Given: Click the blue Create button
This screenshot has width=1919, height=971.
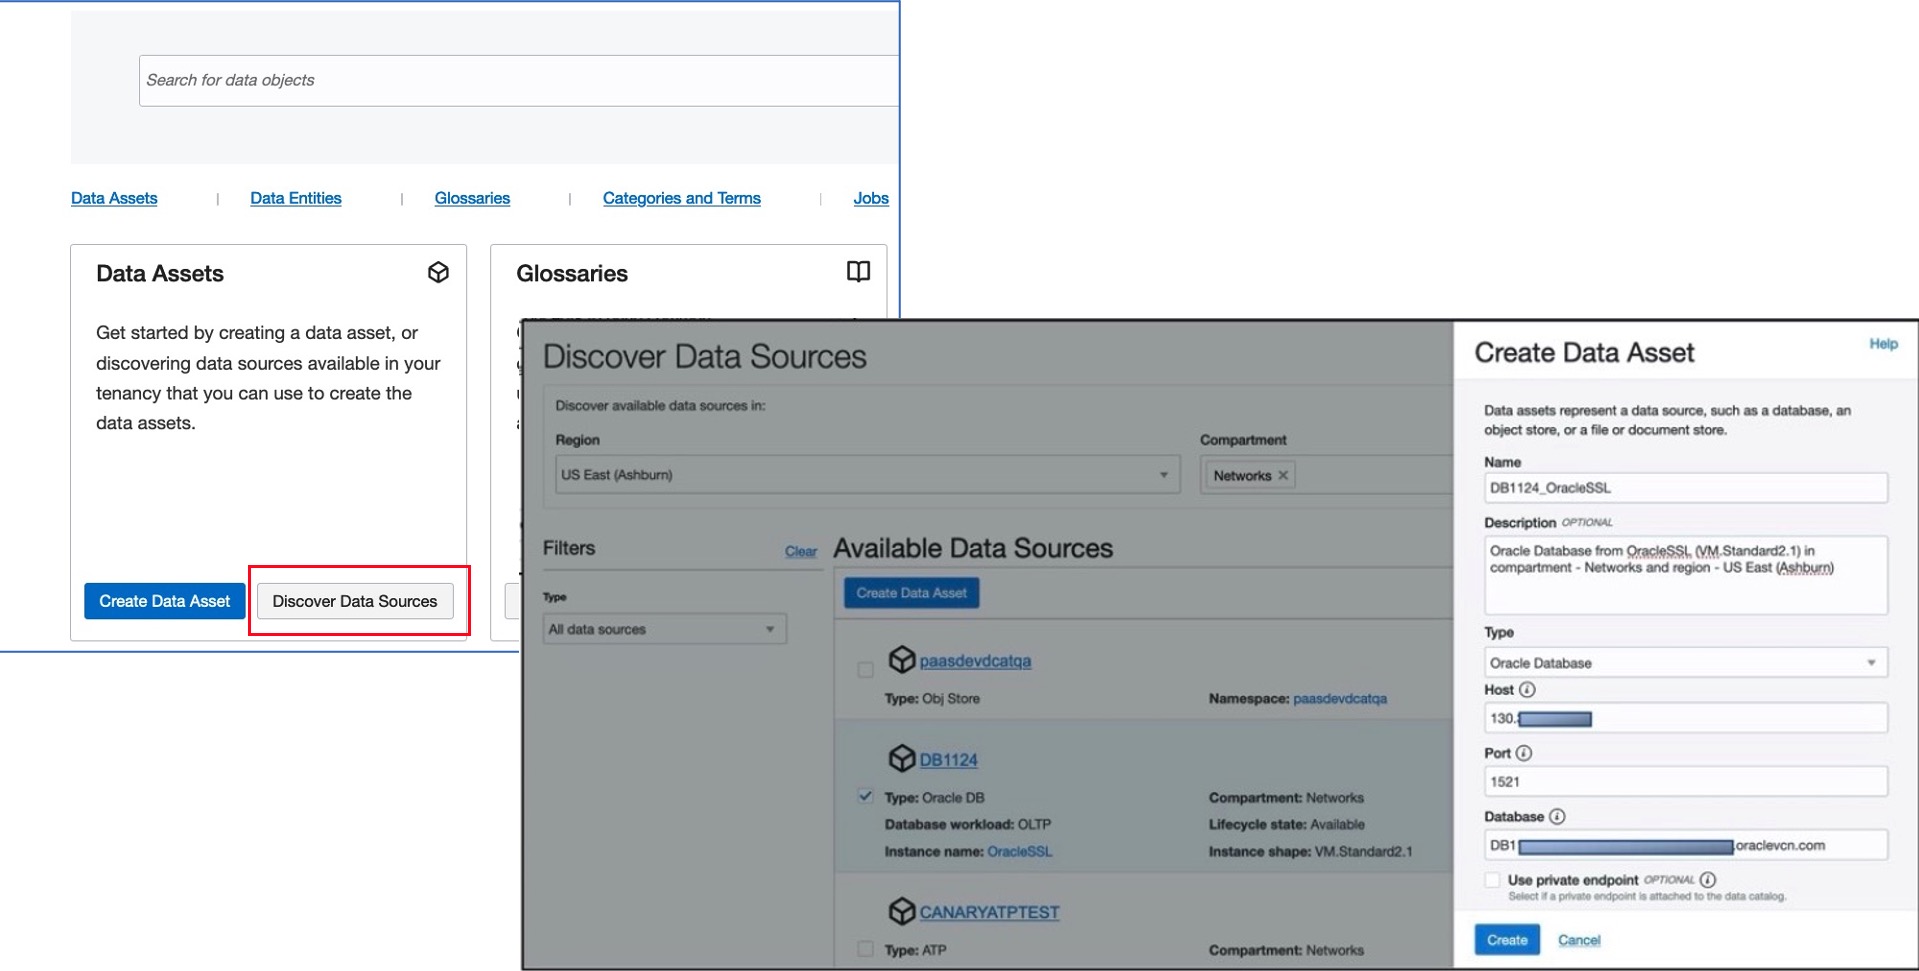Looking at the screenshot, I should 1506,940.
